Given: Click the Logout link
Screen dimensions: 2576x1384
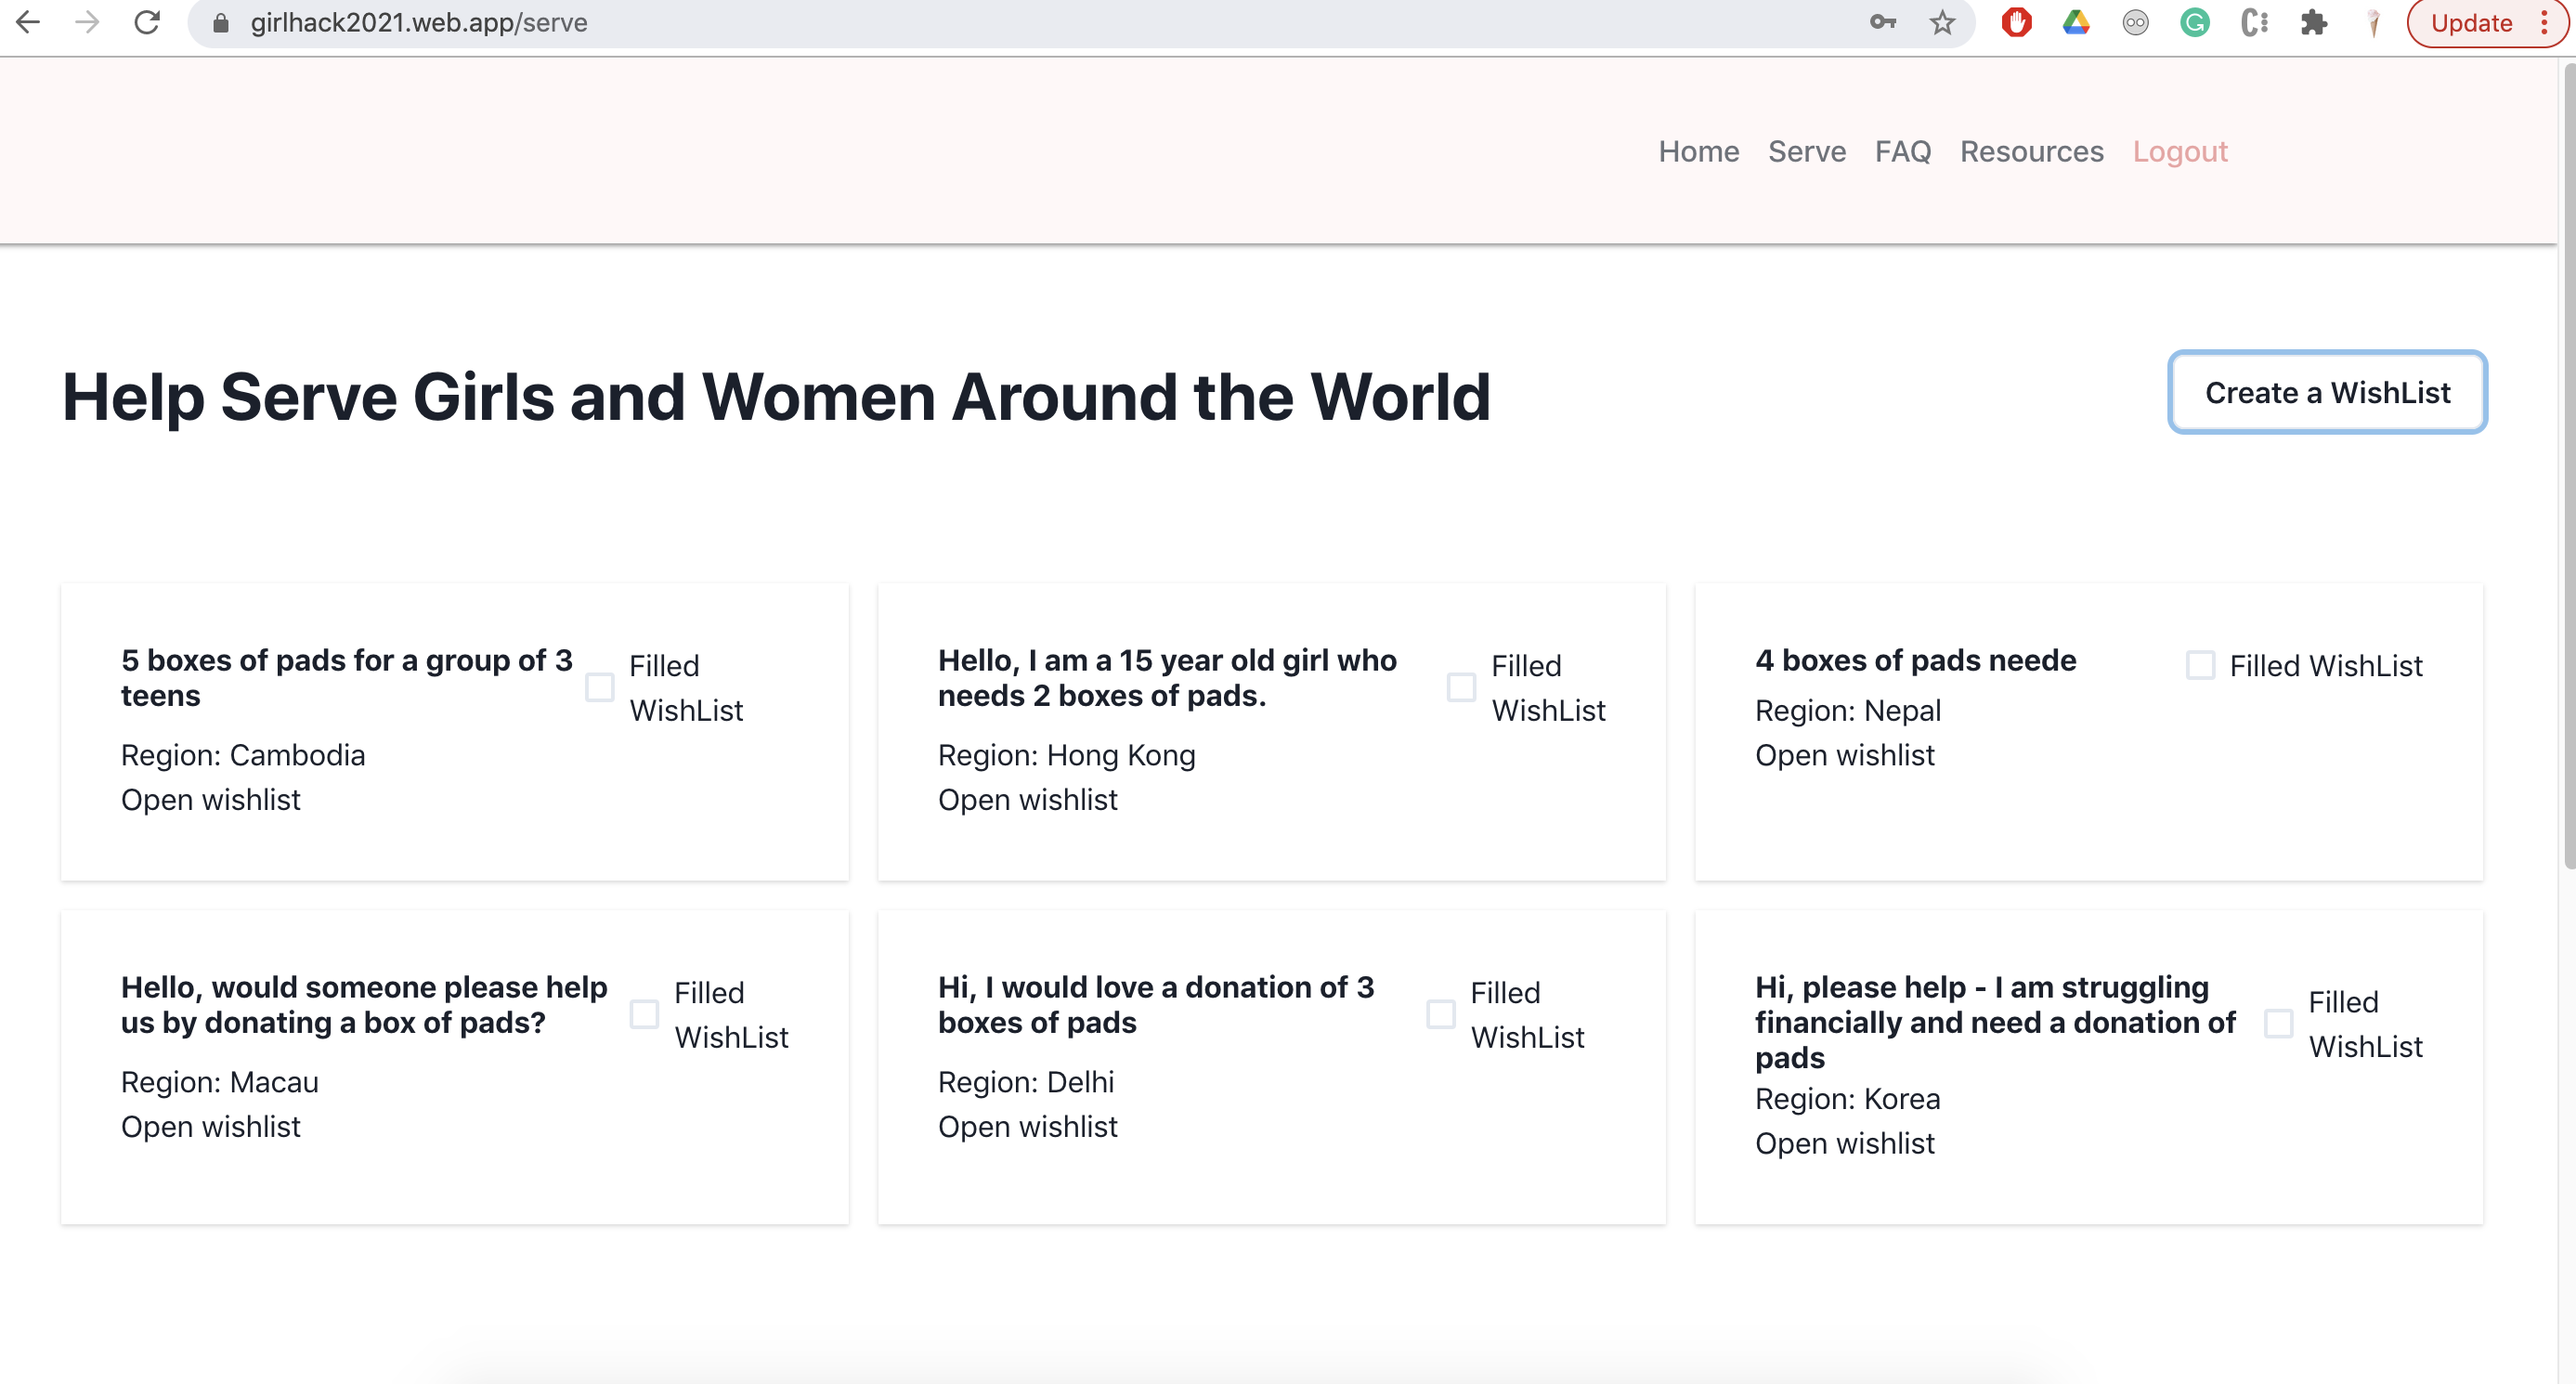Looking at the screenshot, I should click(2180, 151).
